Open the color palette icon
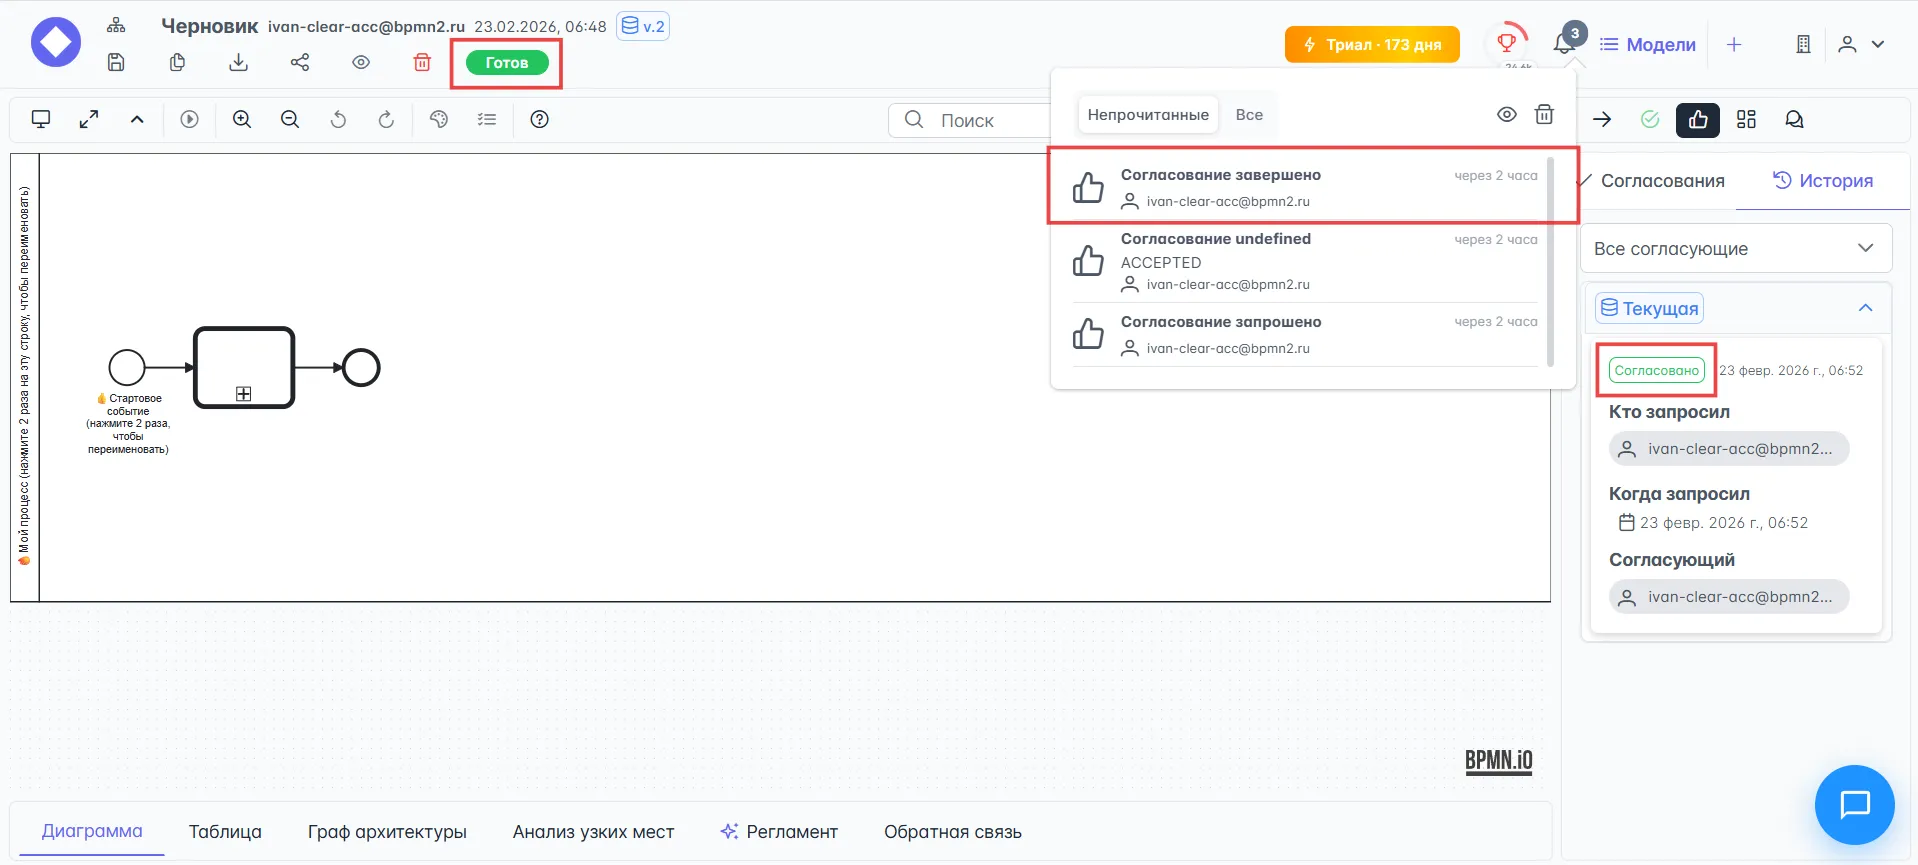The image size is (1918, 865). pos(438,119)
